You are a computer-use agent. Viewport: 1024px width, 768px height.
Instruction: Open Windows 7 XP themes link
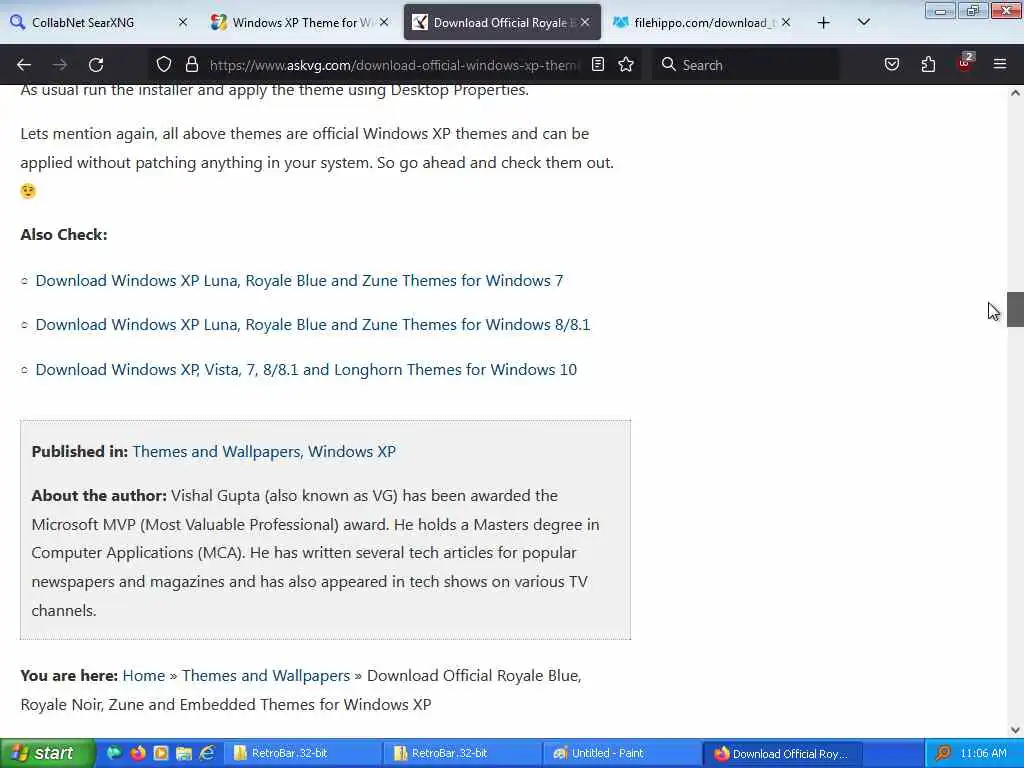(x=299, y=281)
